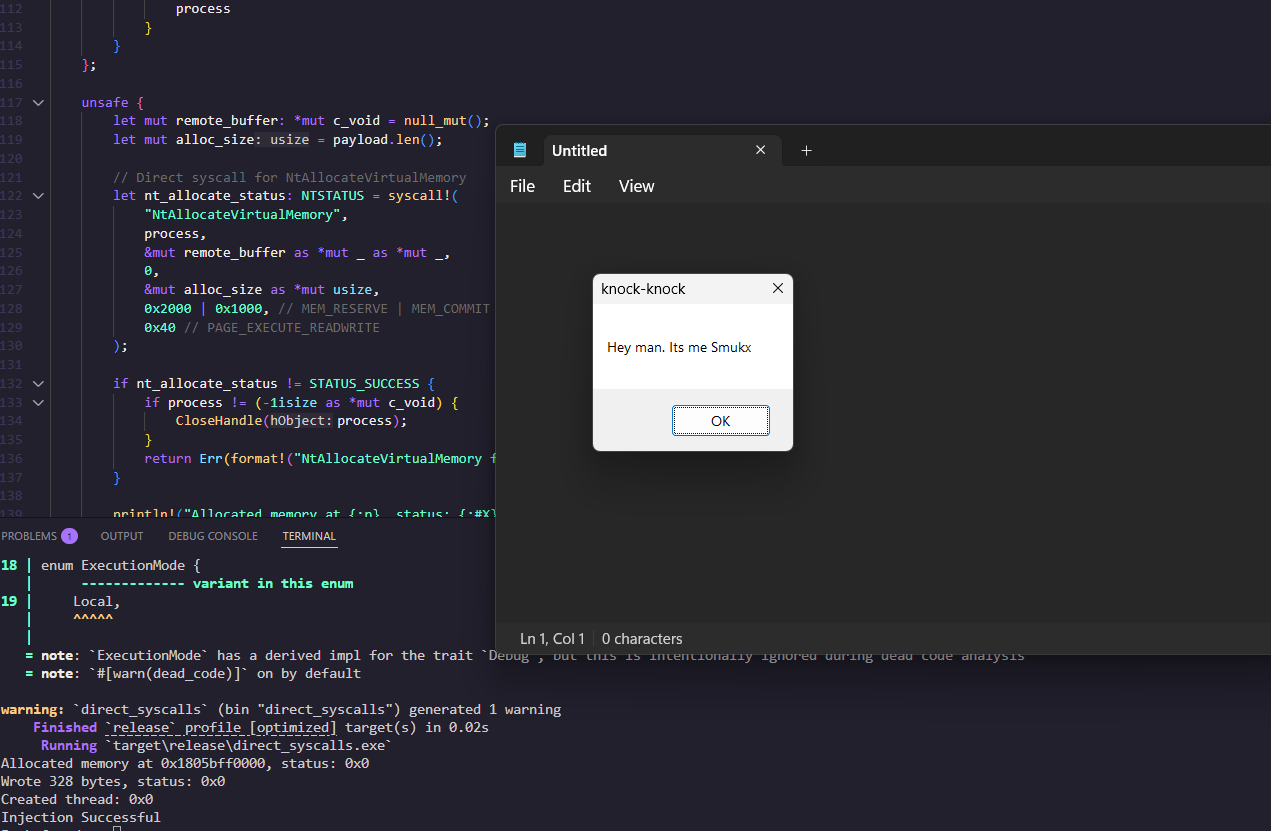This screenshot has height=831, width=1271.
Task: Close the knock-knock message box
Action: click(x=778, y=289)
